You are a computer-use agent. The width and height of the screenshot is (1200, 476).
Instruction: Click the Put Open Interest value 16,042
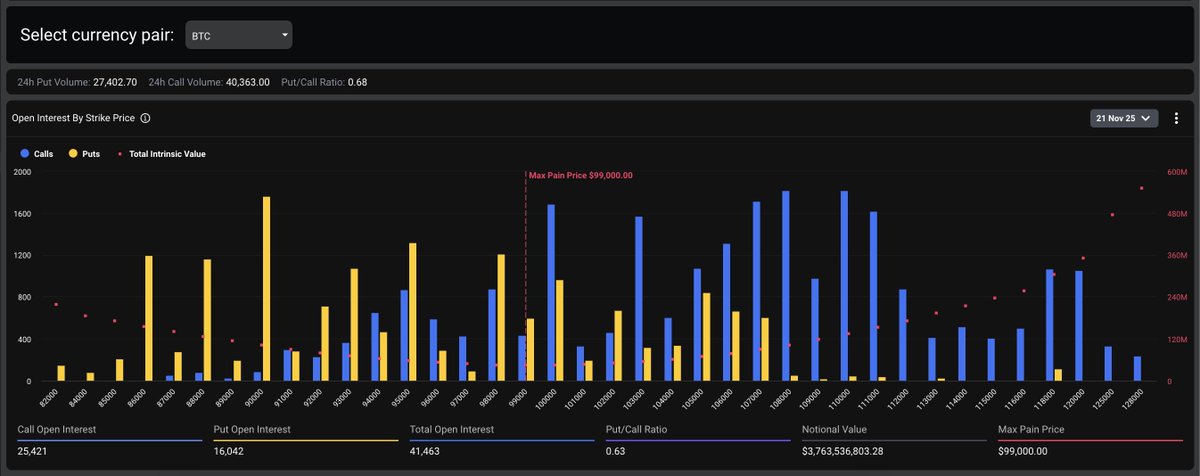click(x=231, y=452)
